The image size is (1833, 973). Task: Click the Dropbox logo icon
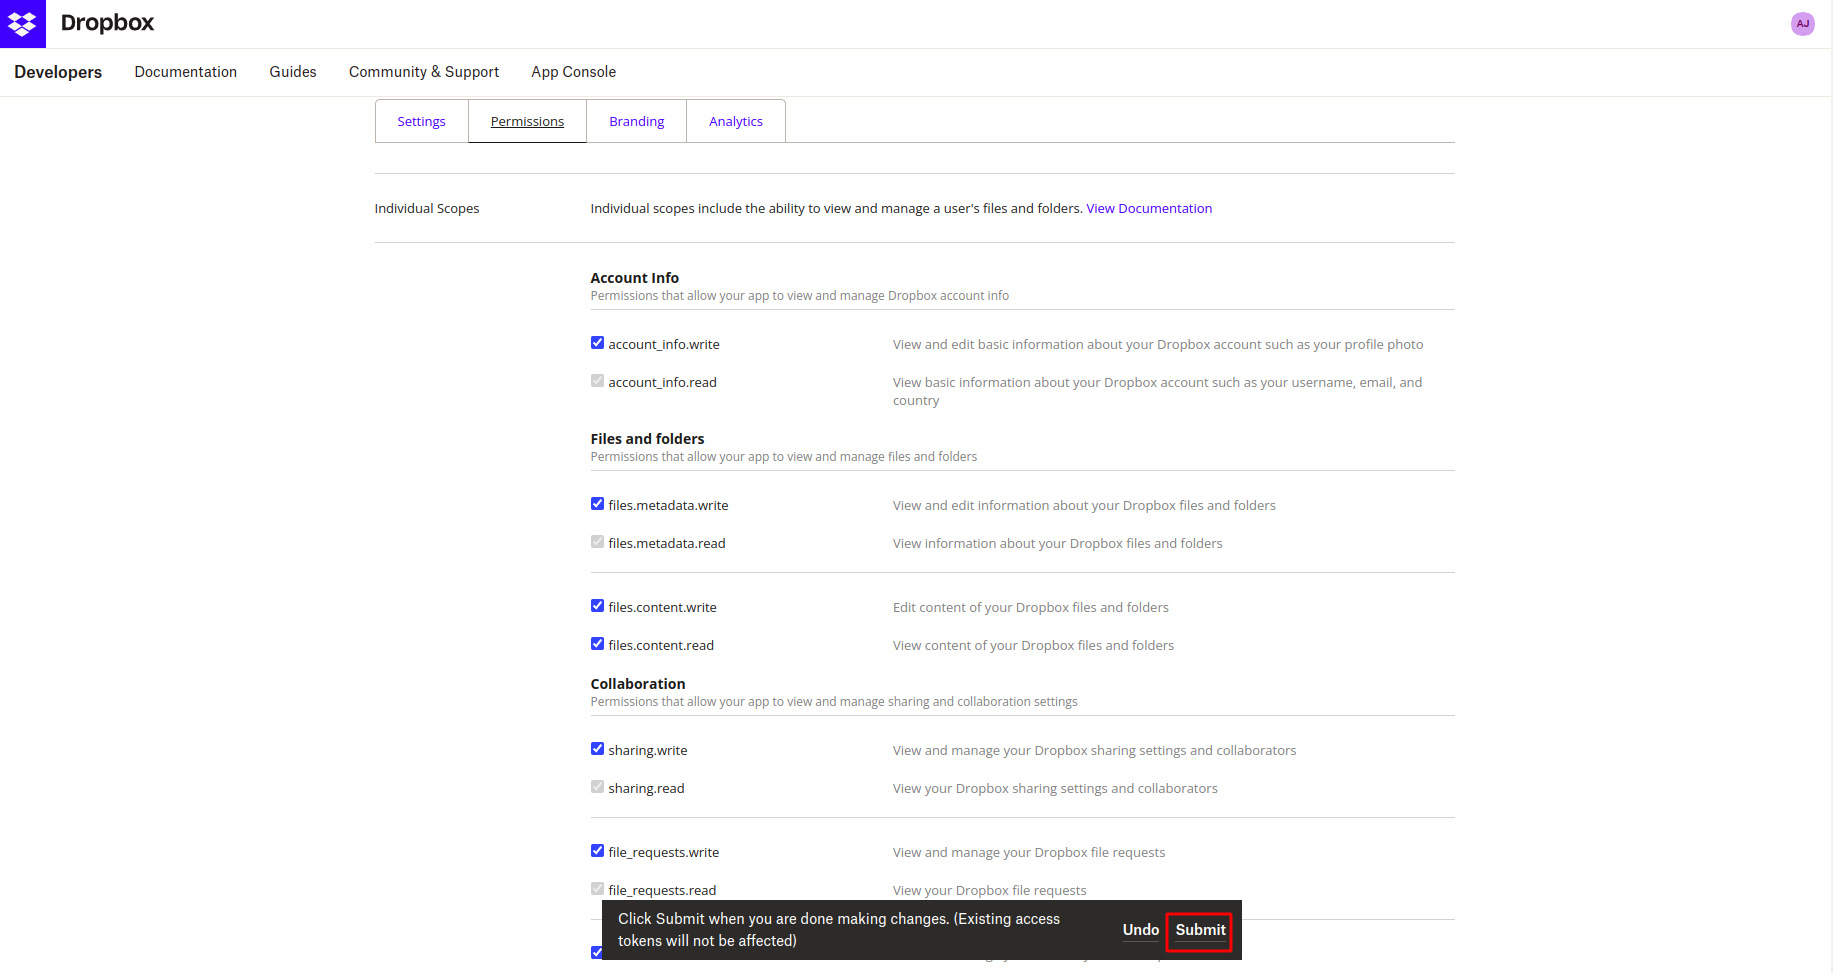click(x=22, y=23)
